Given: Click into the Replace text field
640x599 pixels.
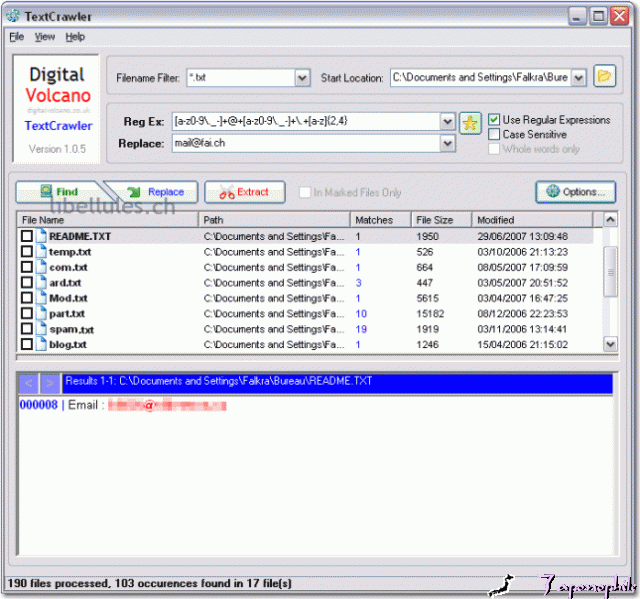Looking at the screenshot, I should click(306, 143).
